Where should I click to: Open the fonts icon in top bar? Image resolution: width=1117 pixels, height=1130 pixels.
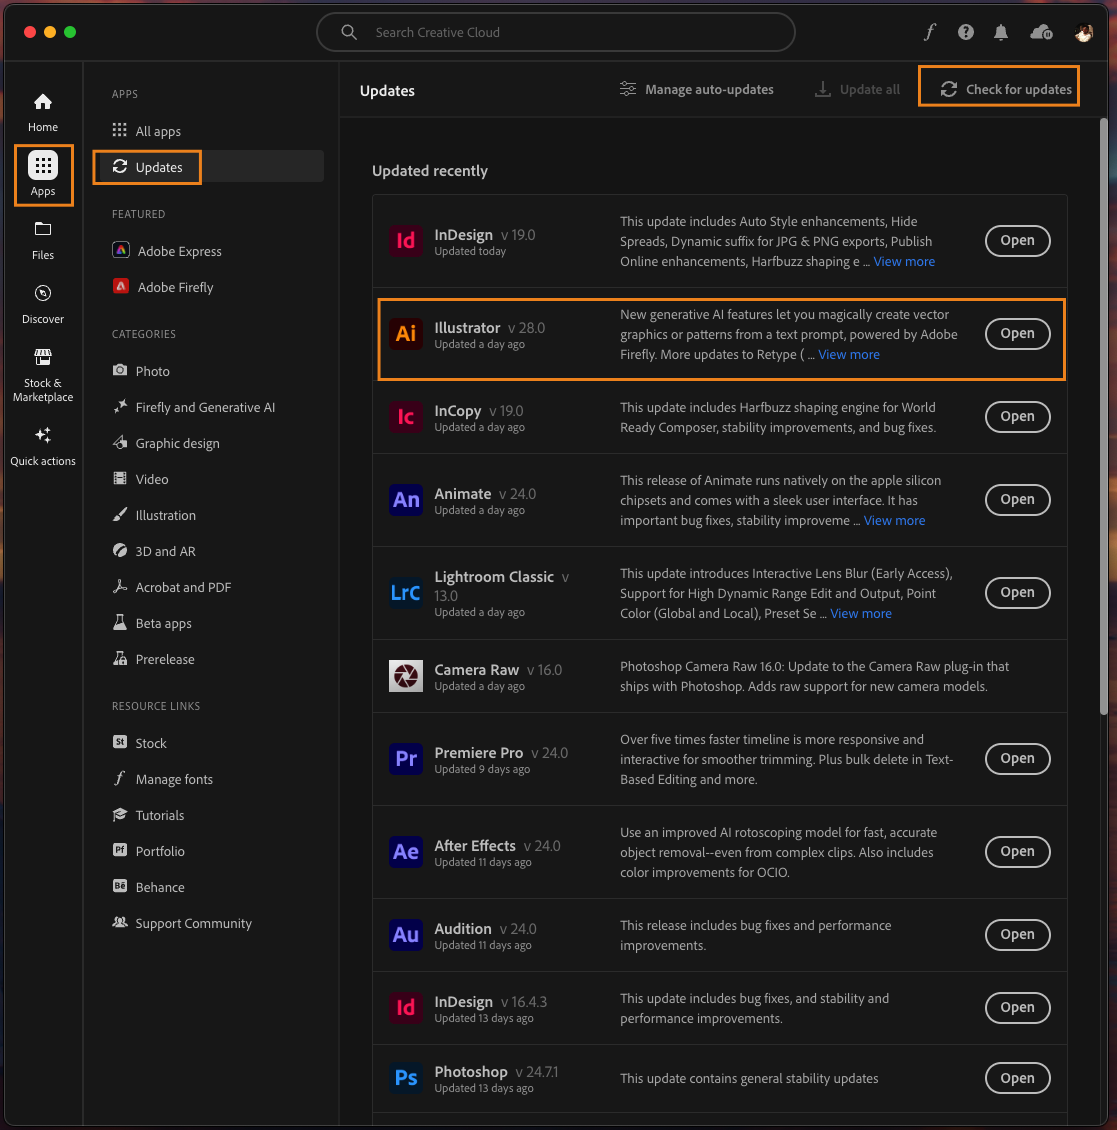point(930,32)
